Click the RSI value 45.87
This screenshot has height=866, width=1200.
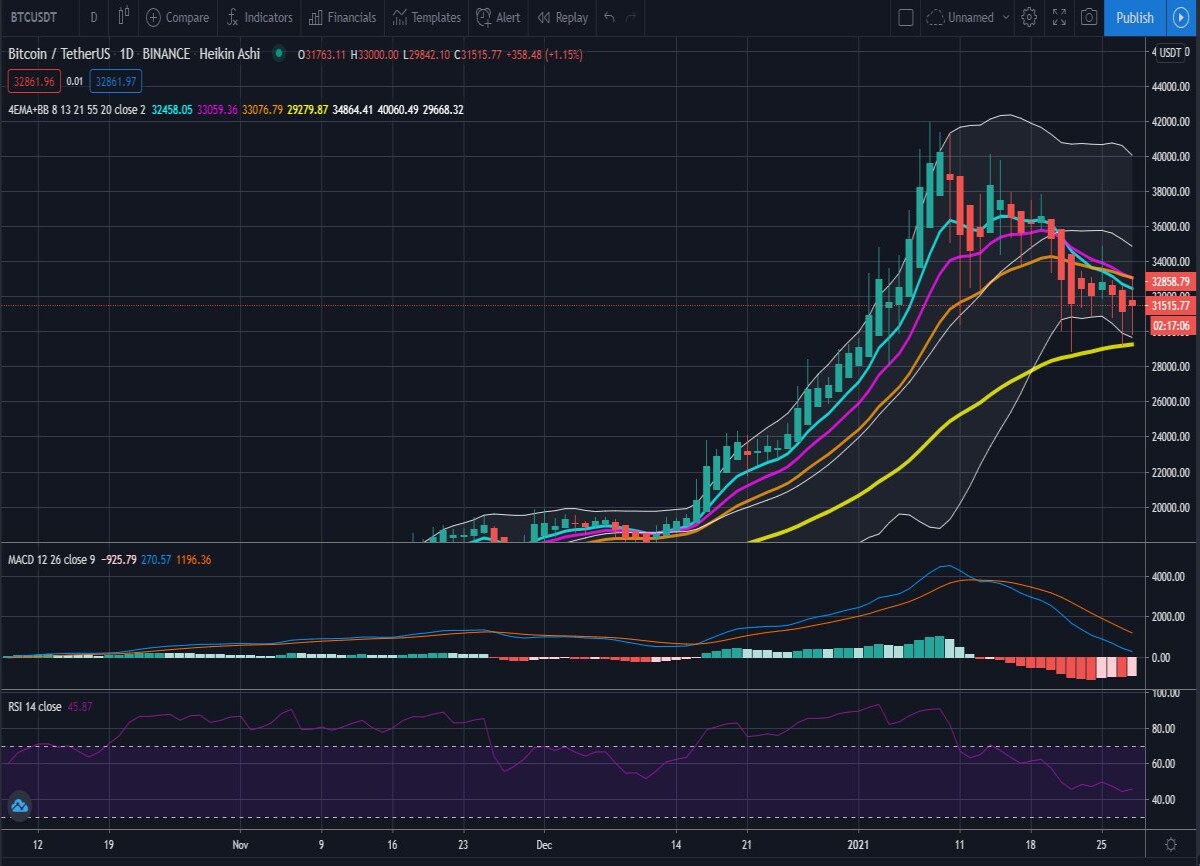pyautogui.click(x=79, y=707)
